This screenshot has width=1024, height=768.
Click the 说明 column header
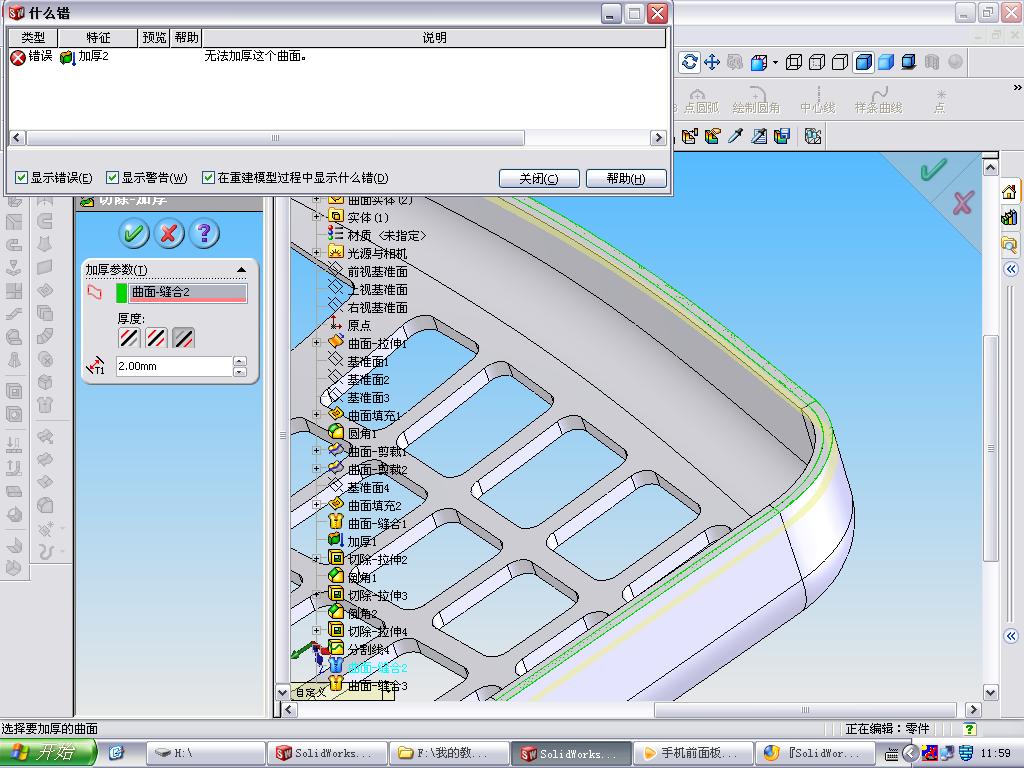pyautogui.click(x=434, y=38)
